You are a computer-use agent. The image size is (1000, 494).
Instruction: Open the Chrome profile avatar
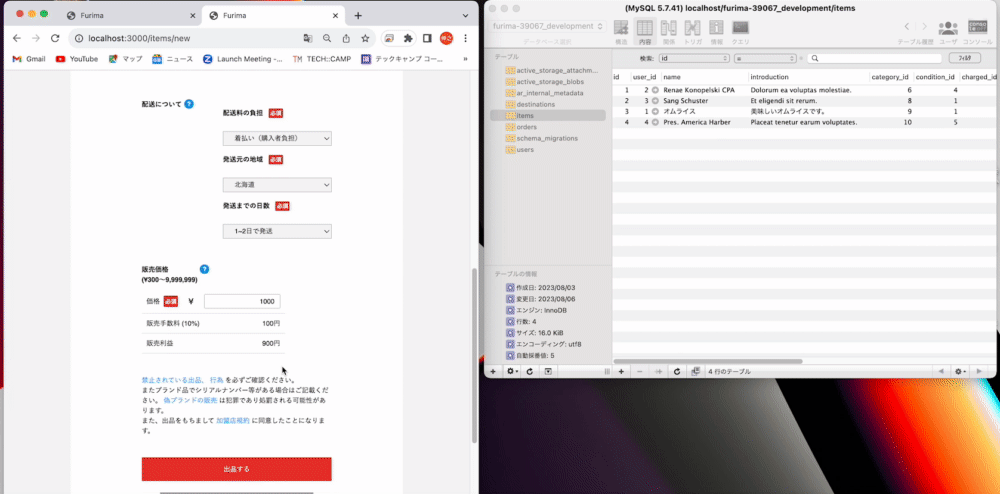446,38
